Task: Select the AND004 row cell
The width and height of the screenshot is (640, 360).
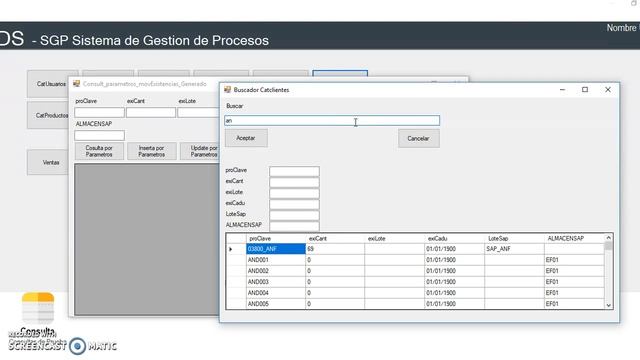Action: 276,293
